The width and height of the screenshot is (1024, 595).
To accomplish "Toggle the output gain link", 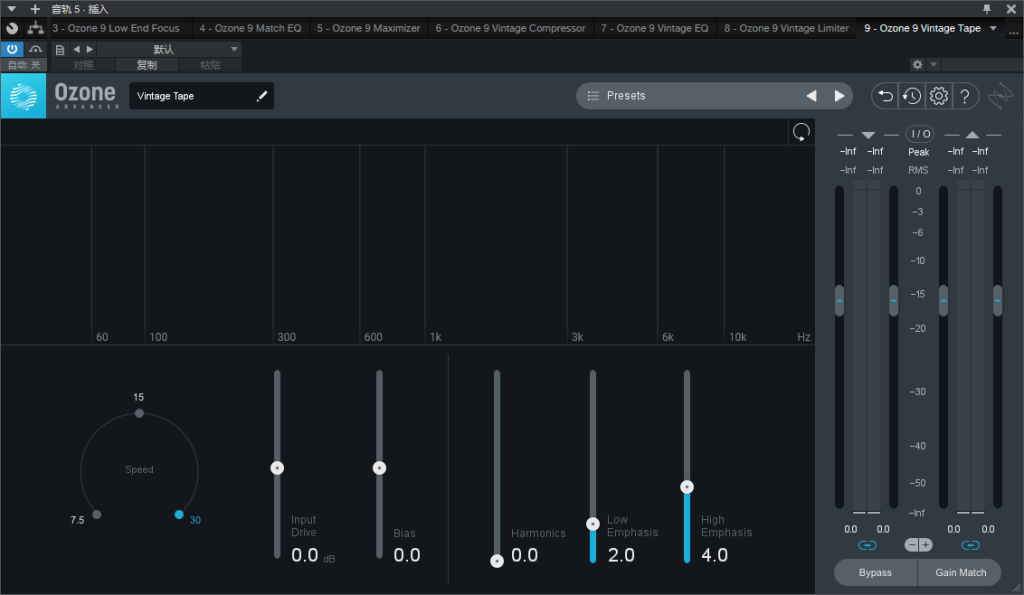I will 970,545.
